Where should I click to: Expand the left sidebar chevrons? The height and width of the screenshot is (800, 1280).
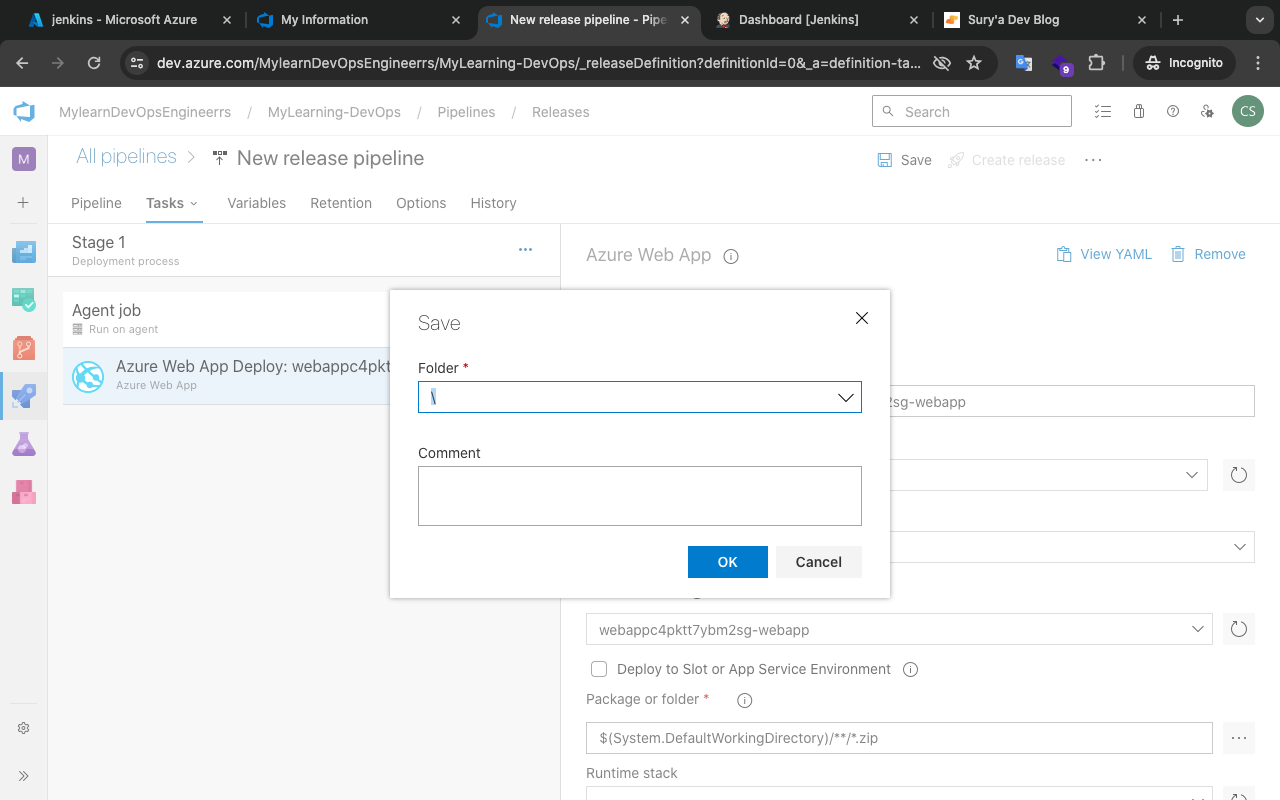(24, 776)
